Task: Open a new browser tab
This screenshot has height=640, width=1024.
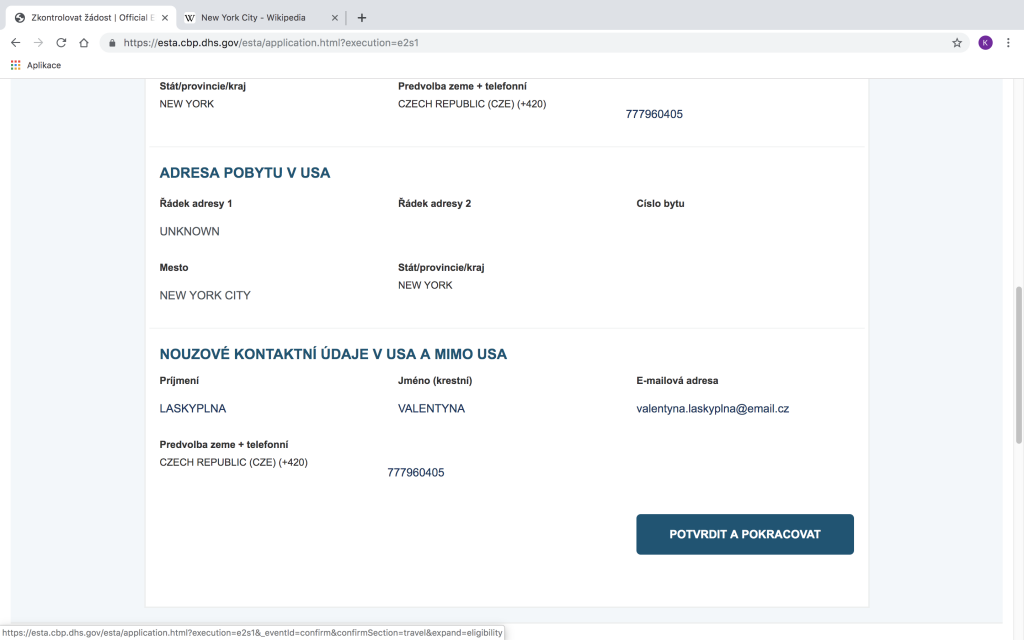Action: (361, 18)
